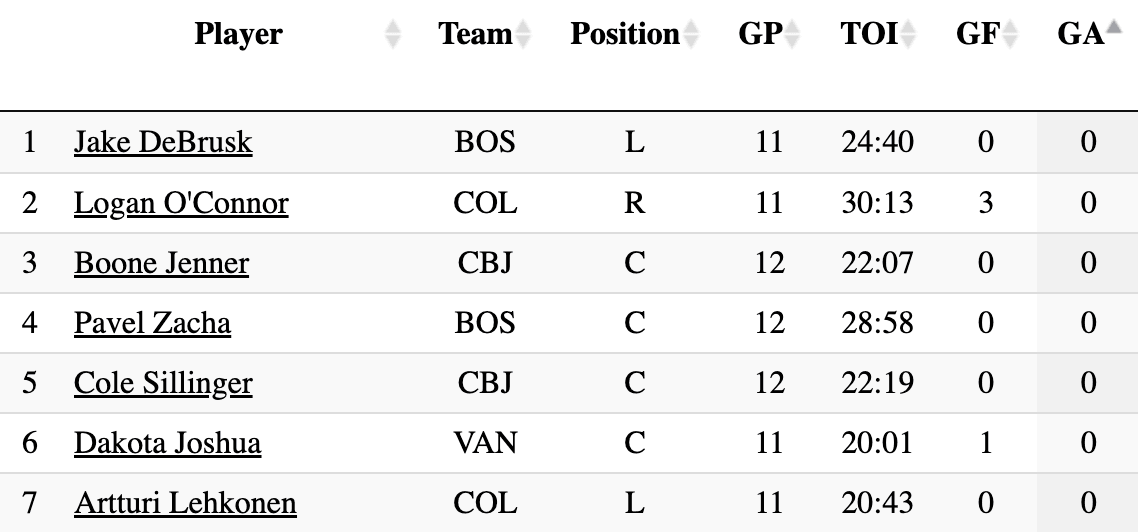
Task: Sort table by Team column header
Action: click(474, 35)
